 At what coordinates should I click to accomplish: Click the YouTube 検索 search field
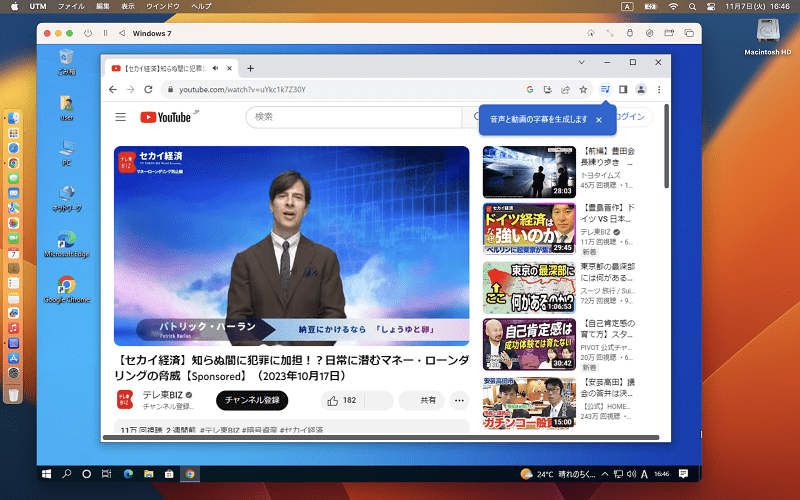click(x=354, y=117)
